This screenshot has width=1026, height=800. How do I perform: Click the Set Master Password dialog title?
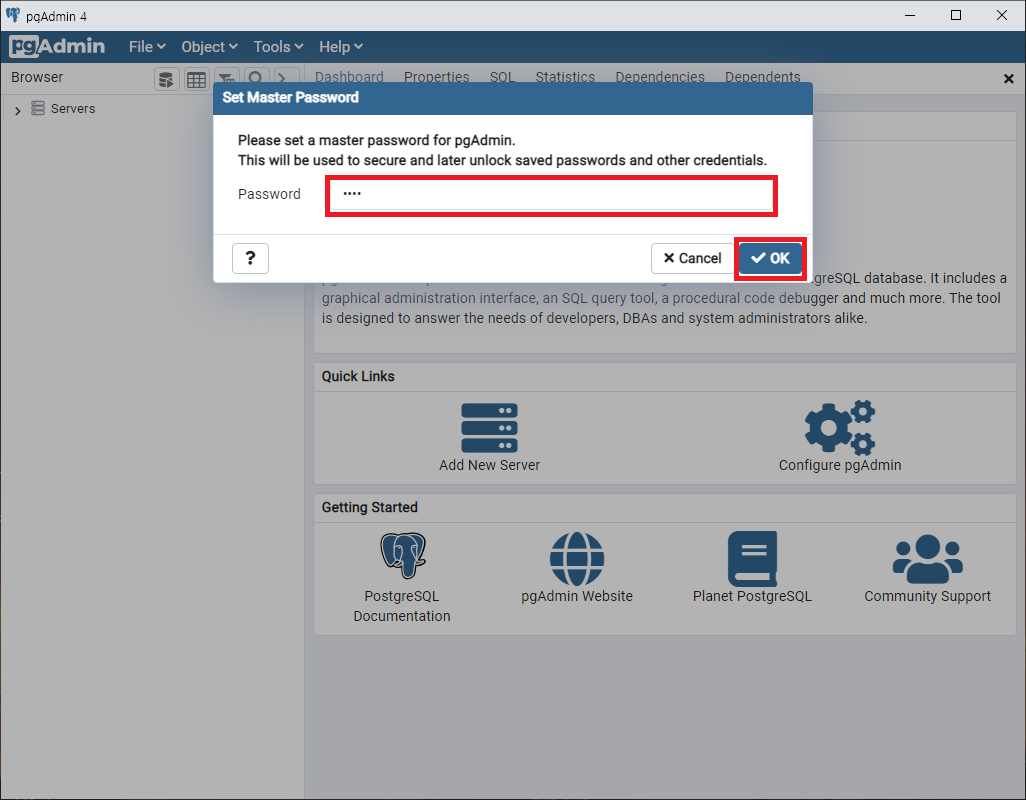coord(291,97)
